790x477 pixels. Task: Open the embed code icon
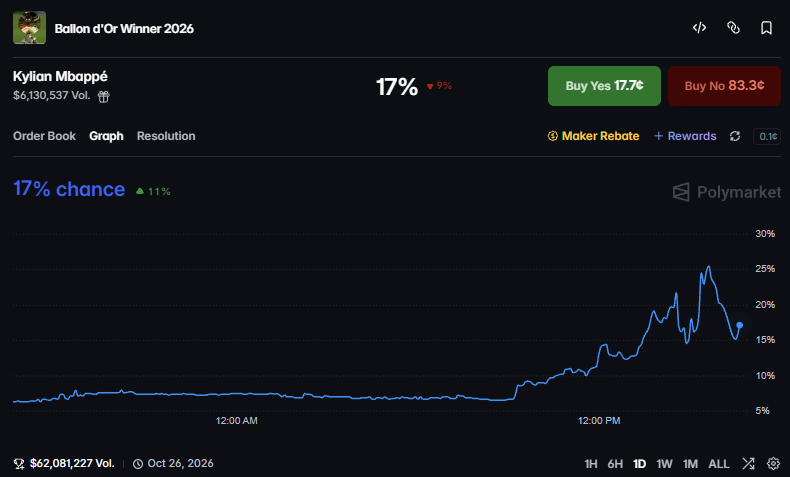pos(699,28)
